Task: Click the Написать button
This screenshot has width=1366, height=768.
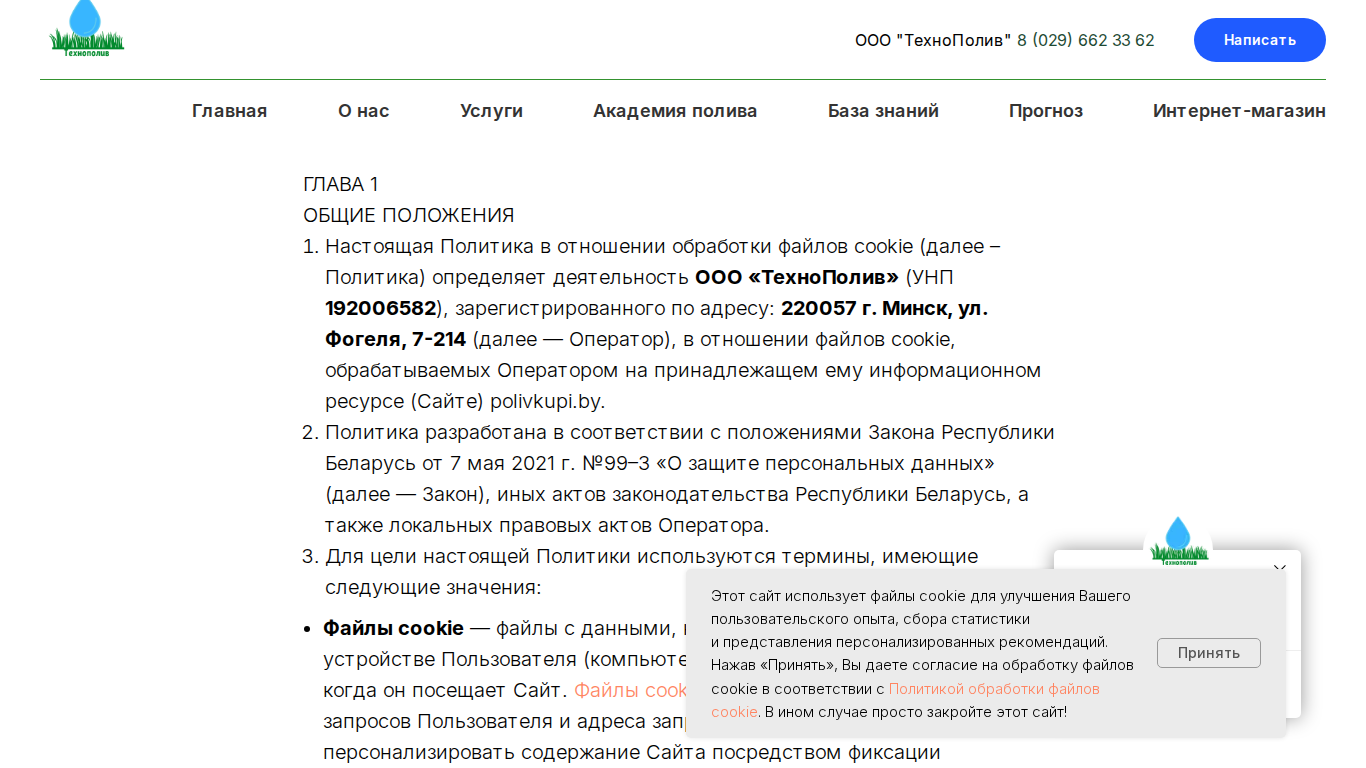Action: point(1260,40)
